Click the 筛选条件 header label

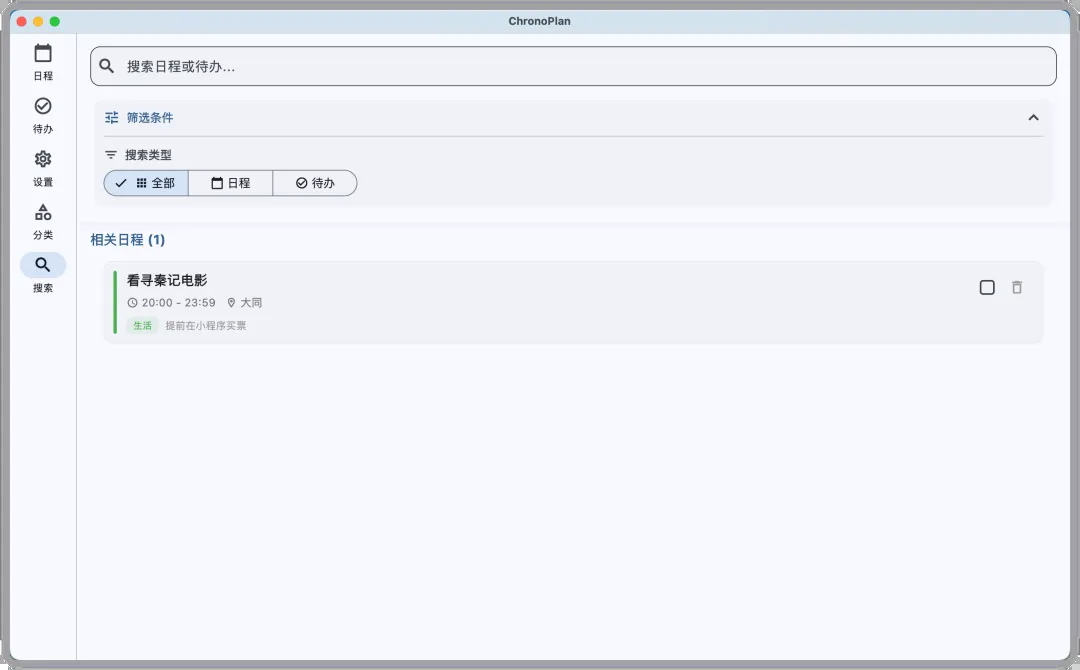point(150,118)
